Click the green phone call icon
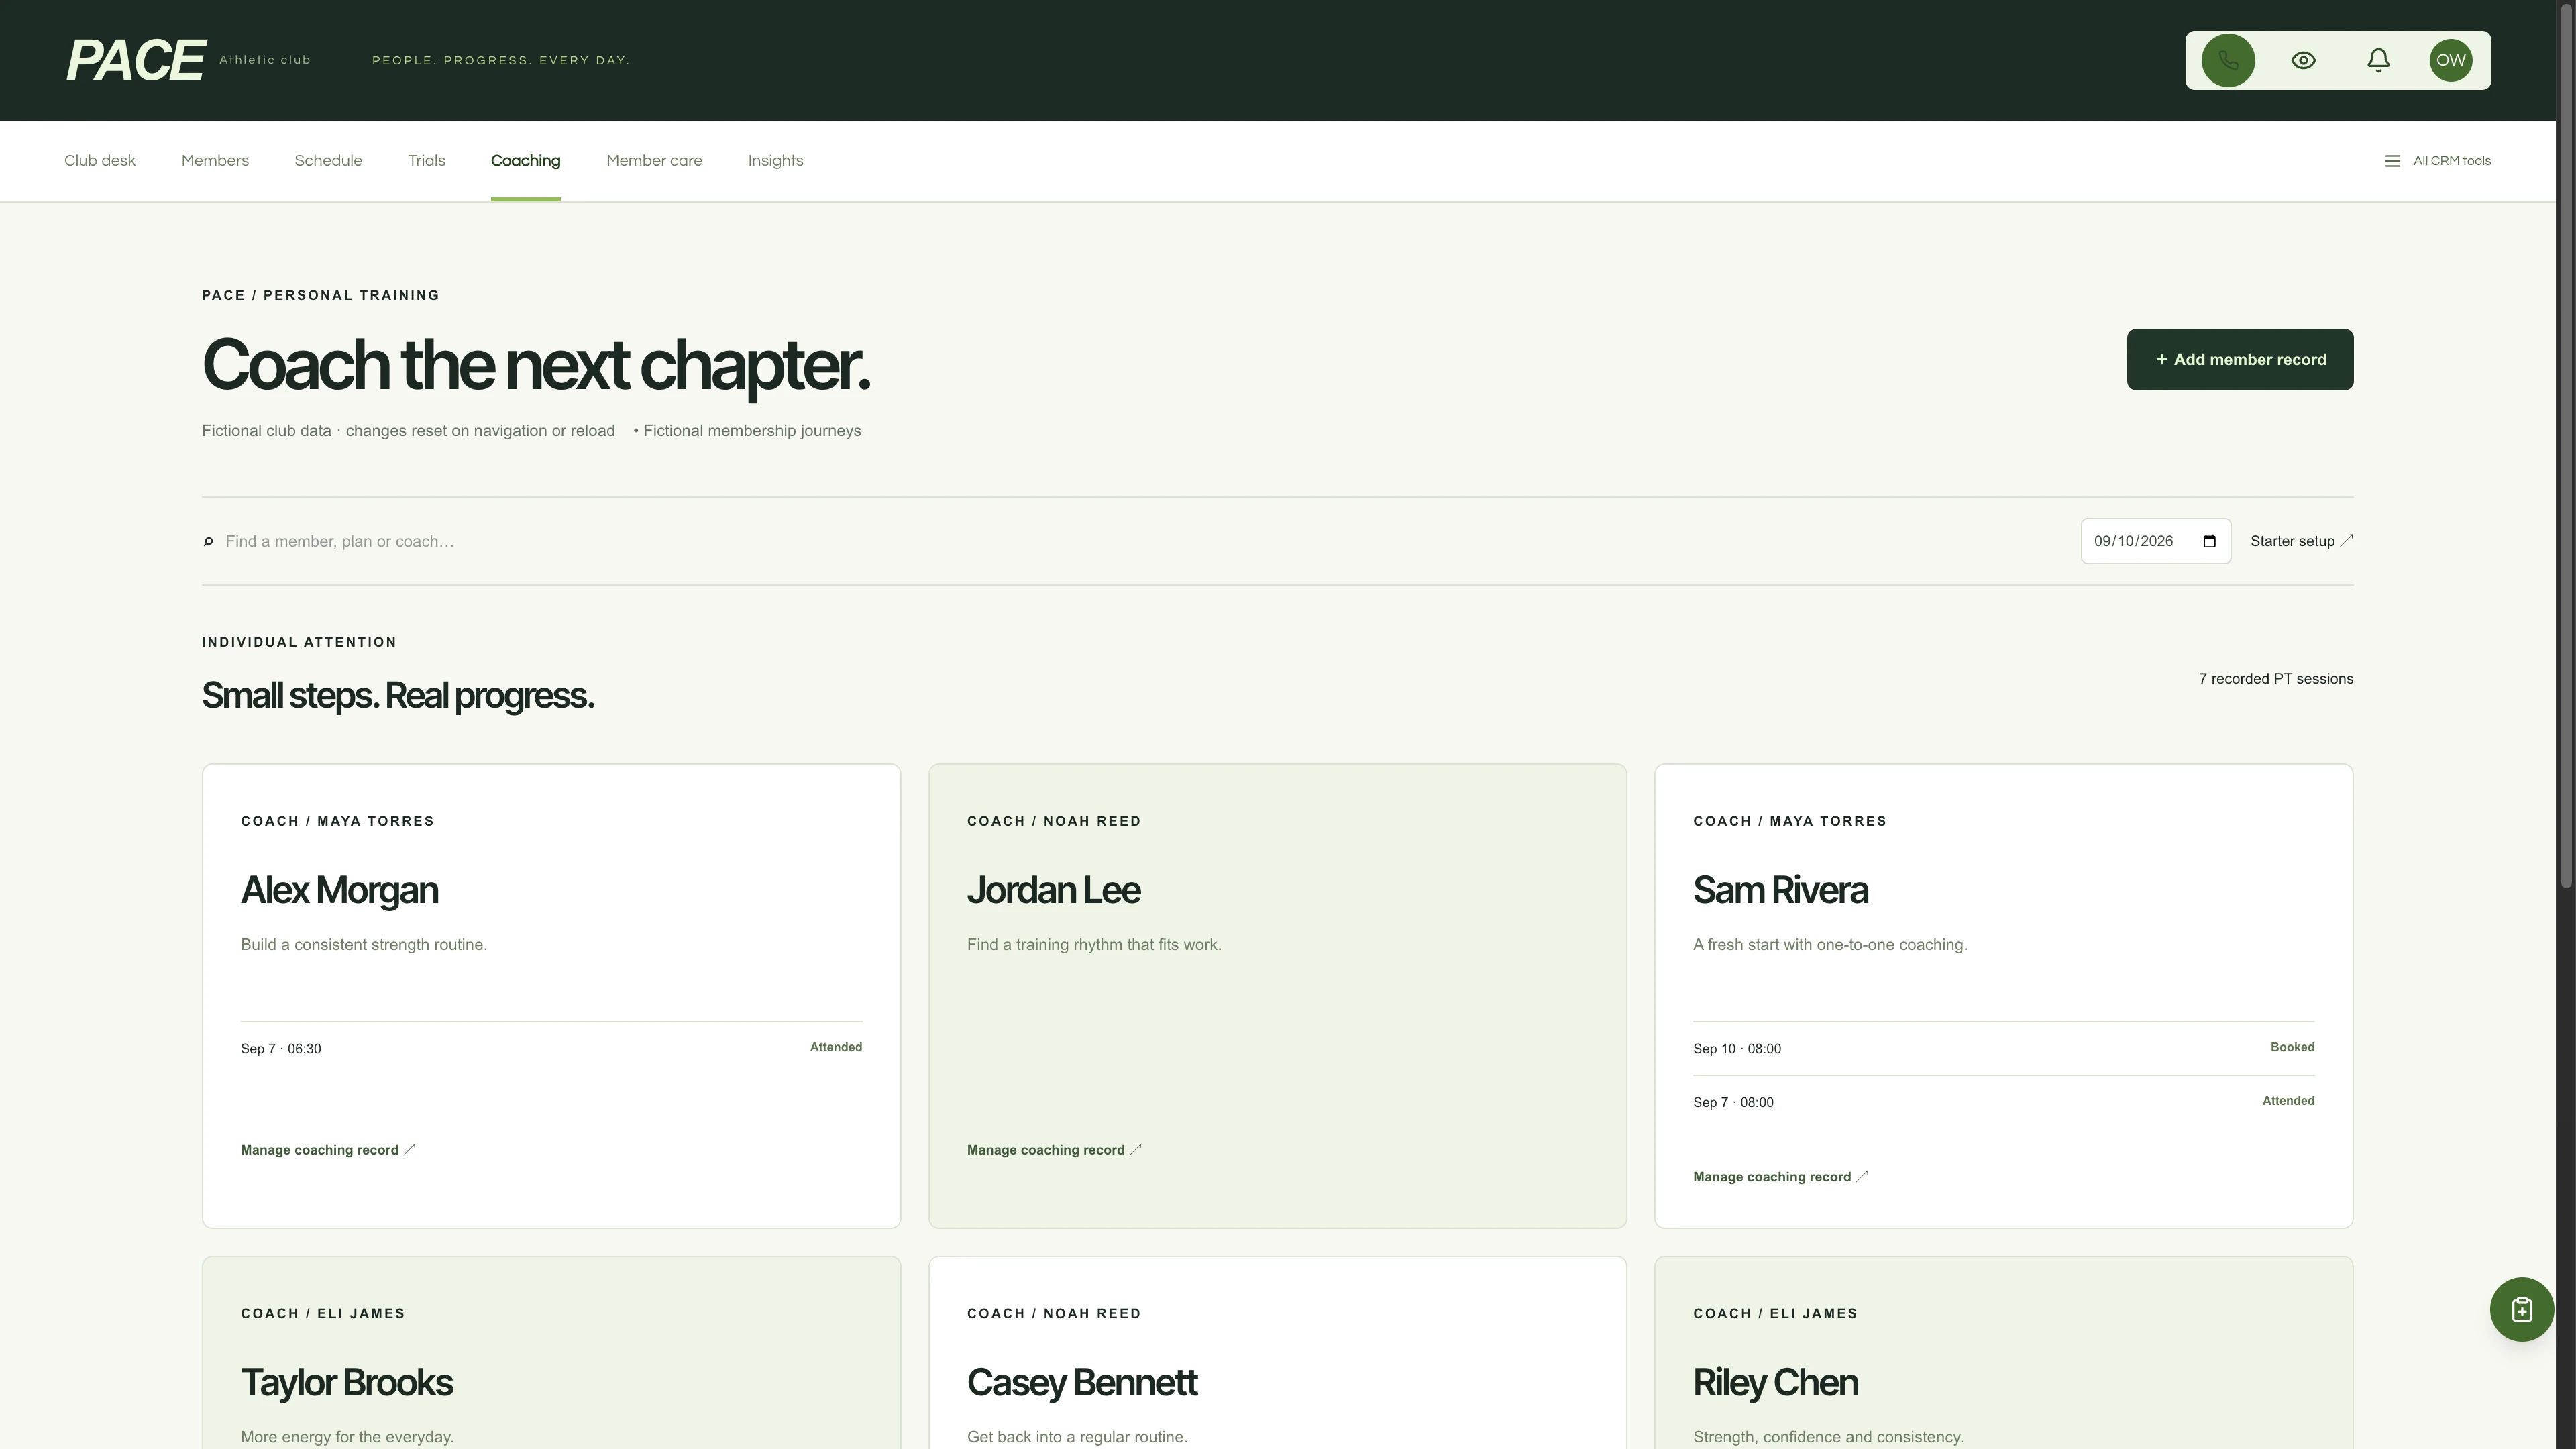The image size is (2576, 1449). pos(2227,60)
